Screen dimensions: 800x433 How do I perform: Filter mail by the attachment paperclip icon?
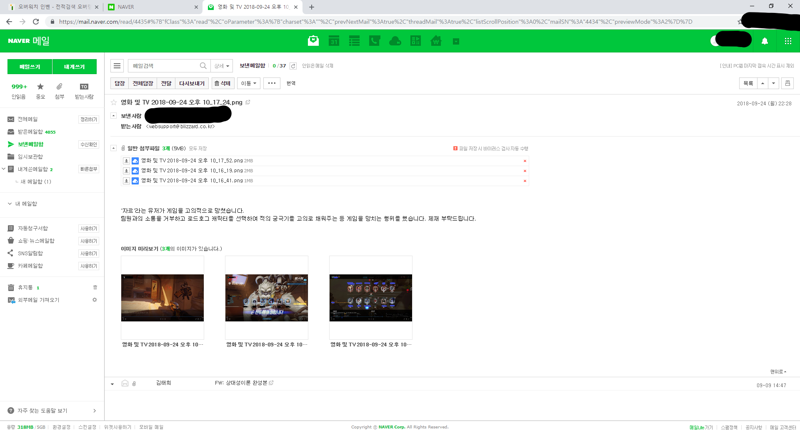tap(59, 87)
